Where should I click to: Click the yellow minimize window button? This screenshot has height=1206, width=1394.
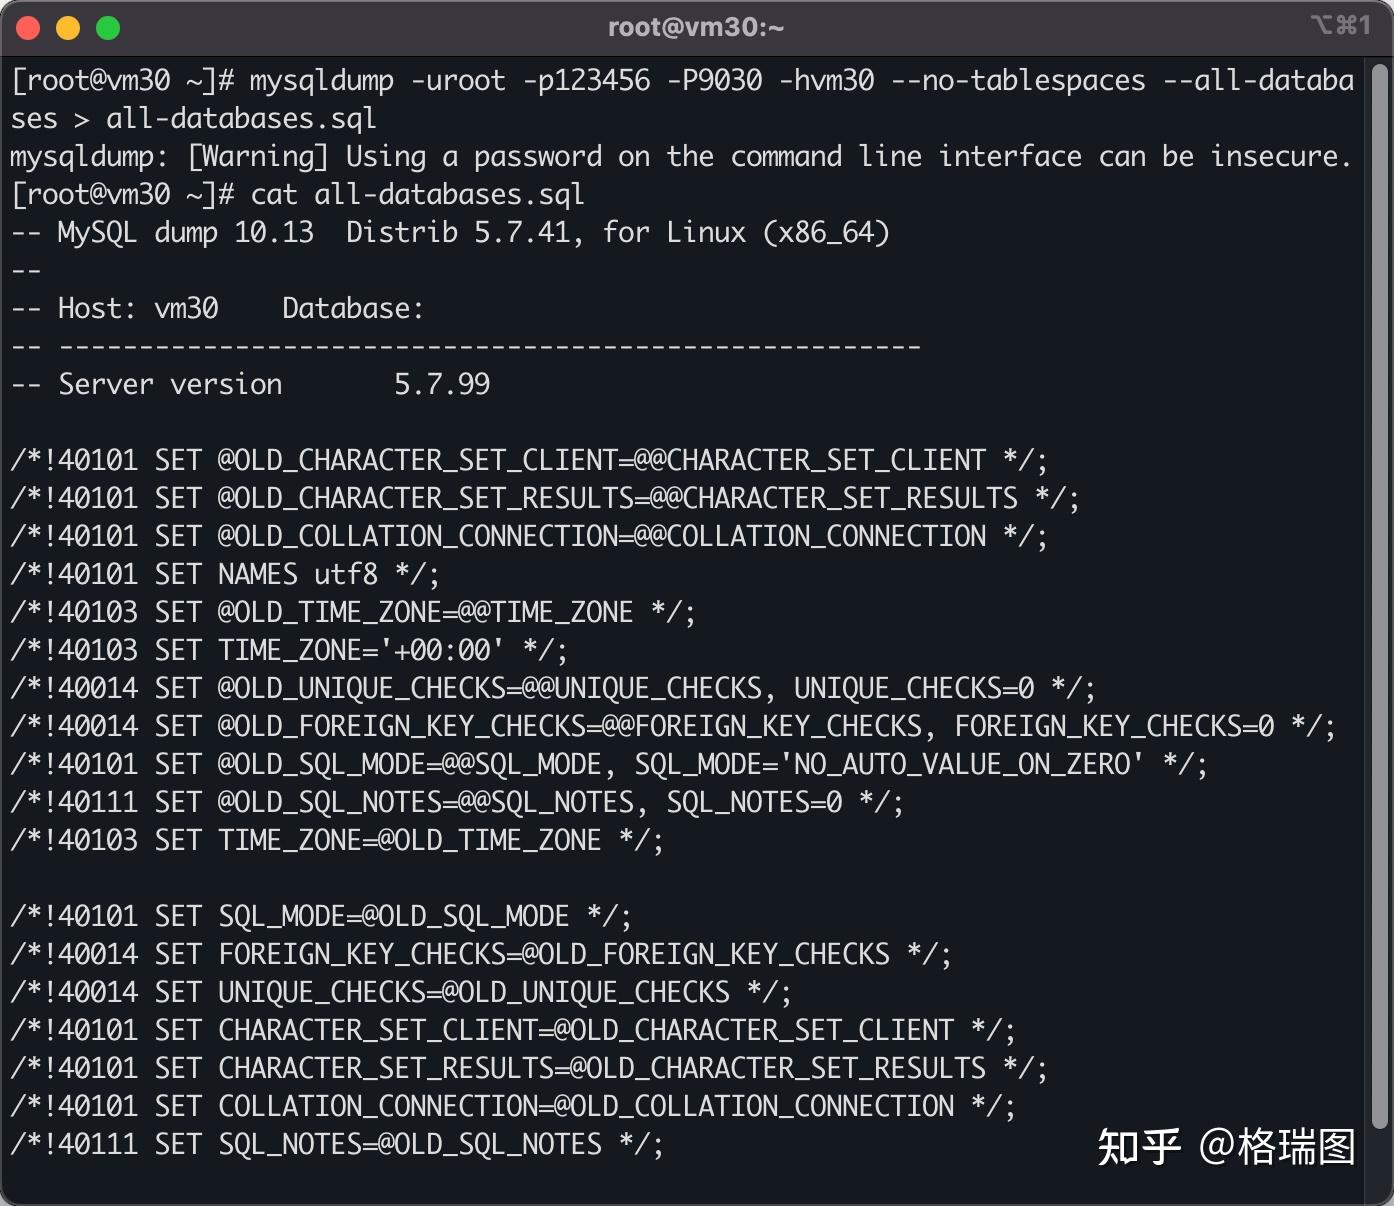pos(68,28)
